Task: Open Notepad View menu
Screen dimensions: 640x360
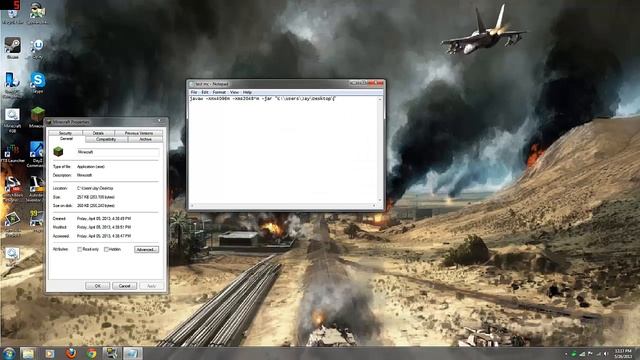Action: pyautogui.click(x=234, y=93)
